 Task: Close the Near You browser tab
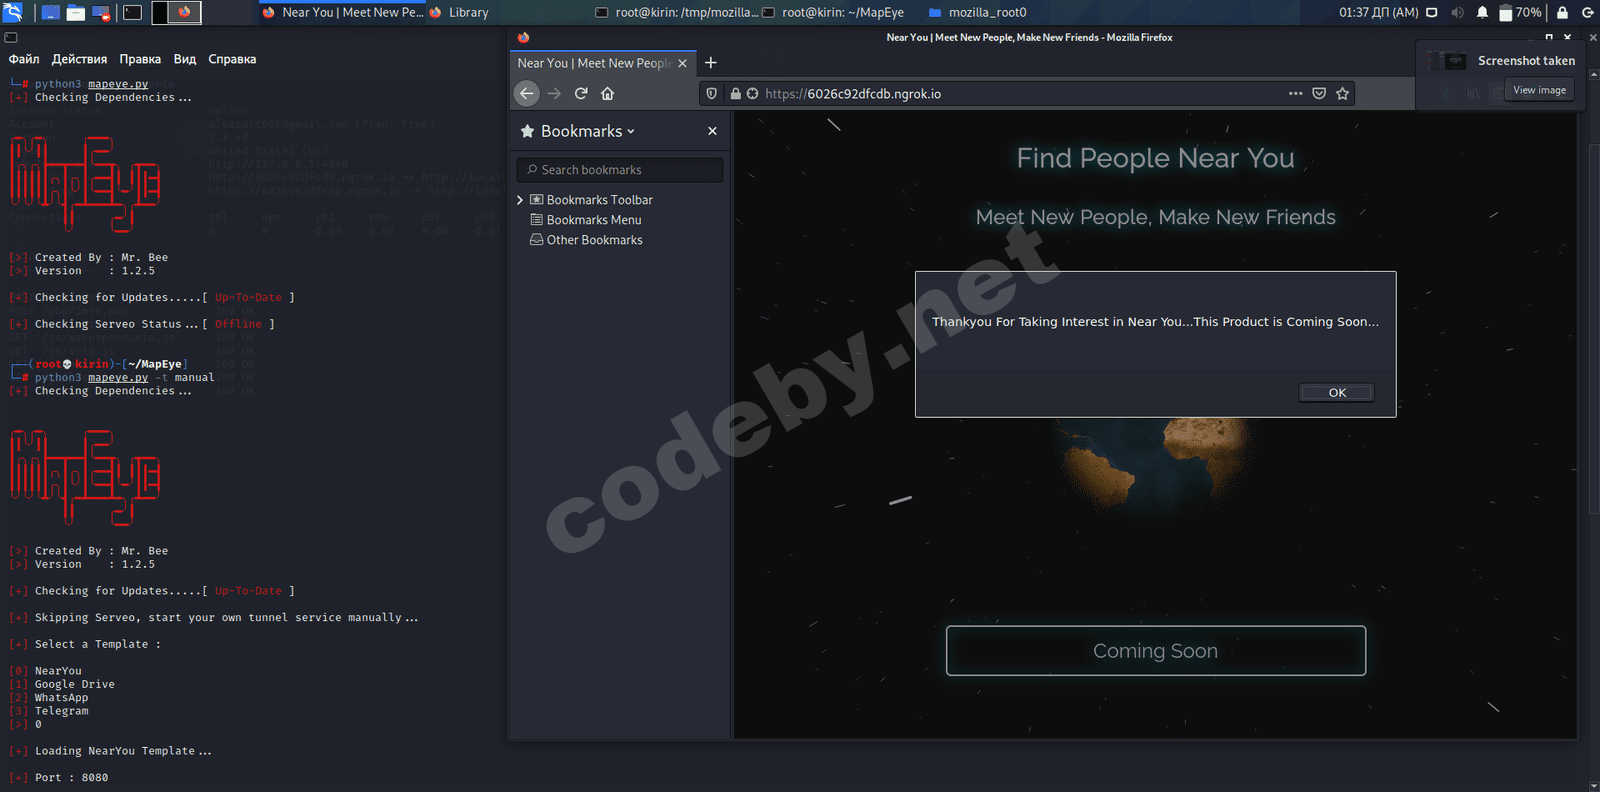pos(683,63)
